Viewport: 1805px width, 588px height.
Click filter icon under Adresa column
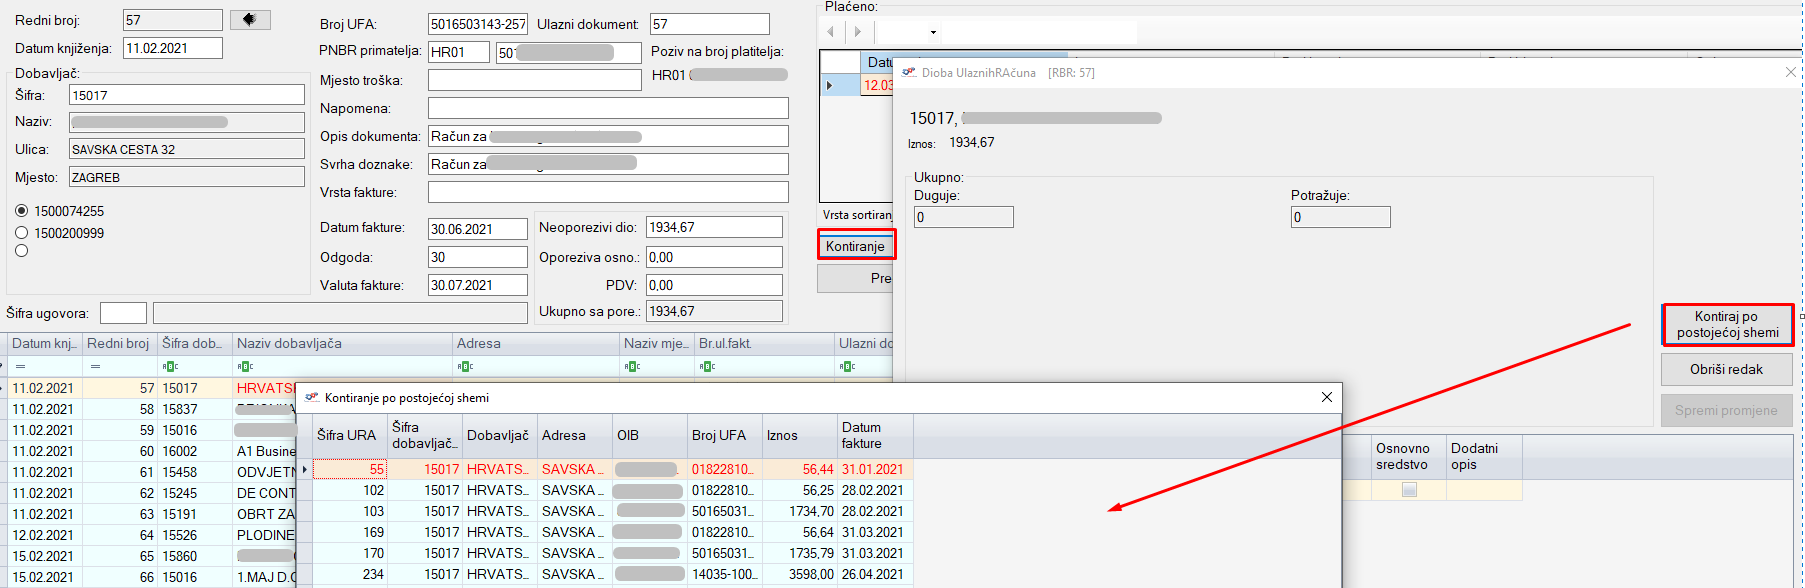pos(465,367)
